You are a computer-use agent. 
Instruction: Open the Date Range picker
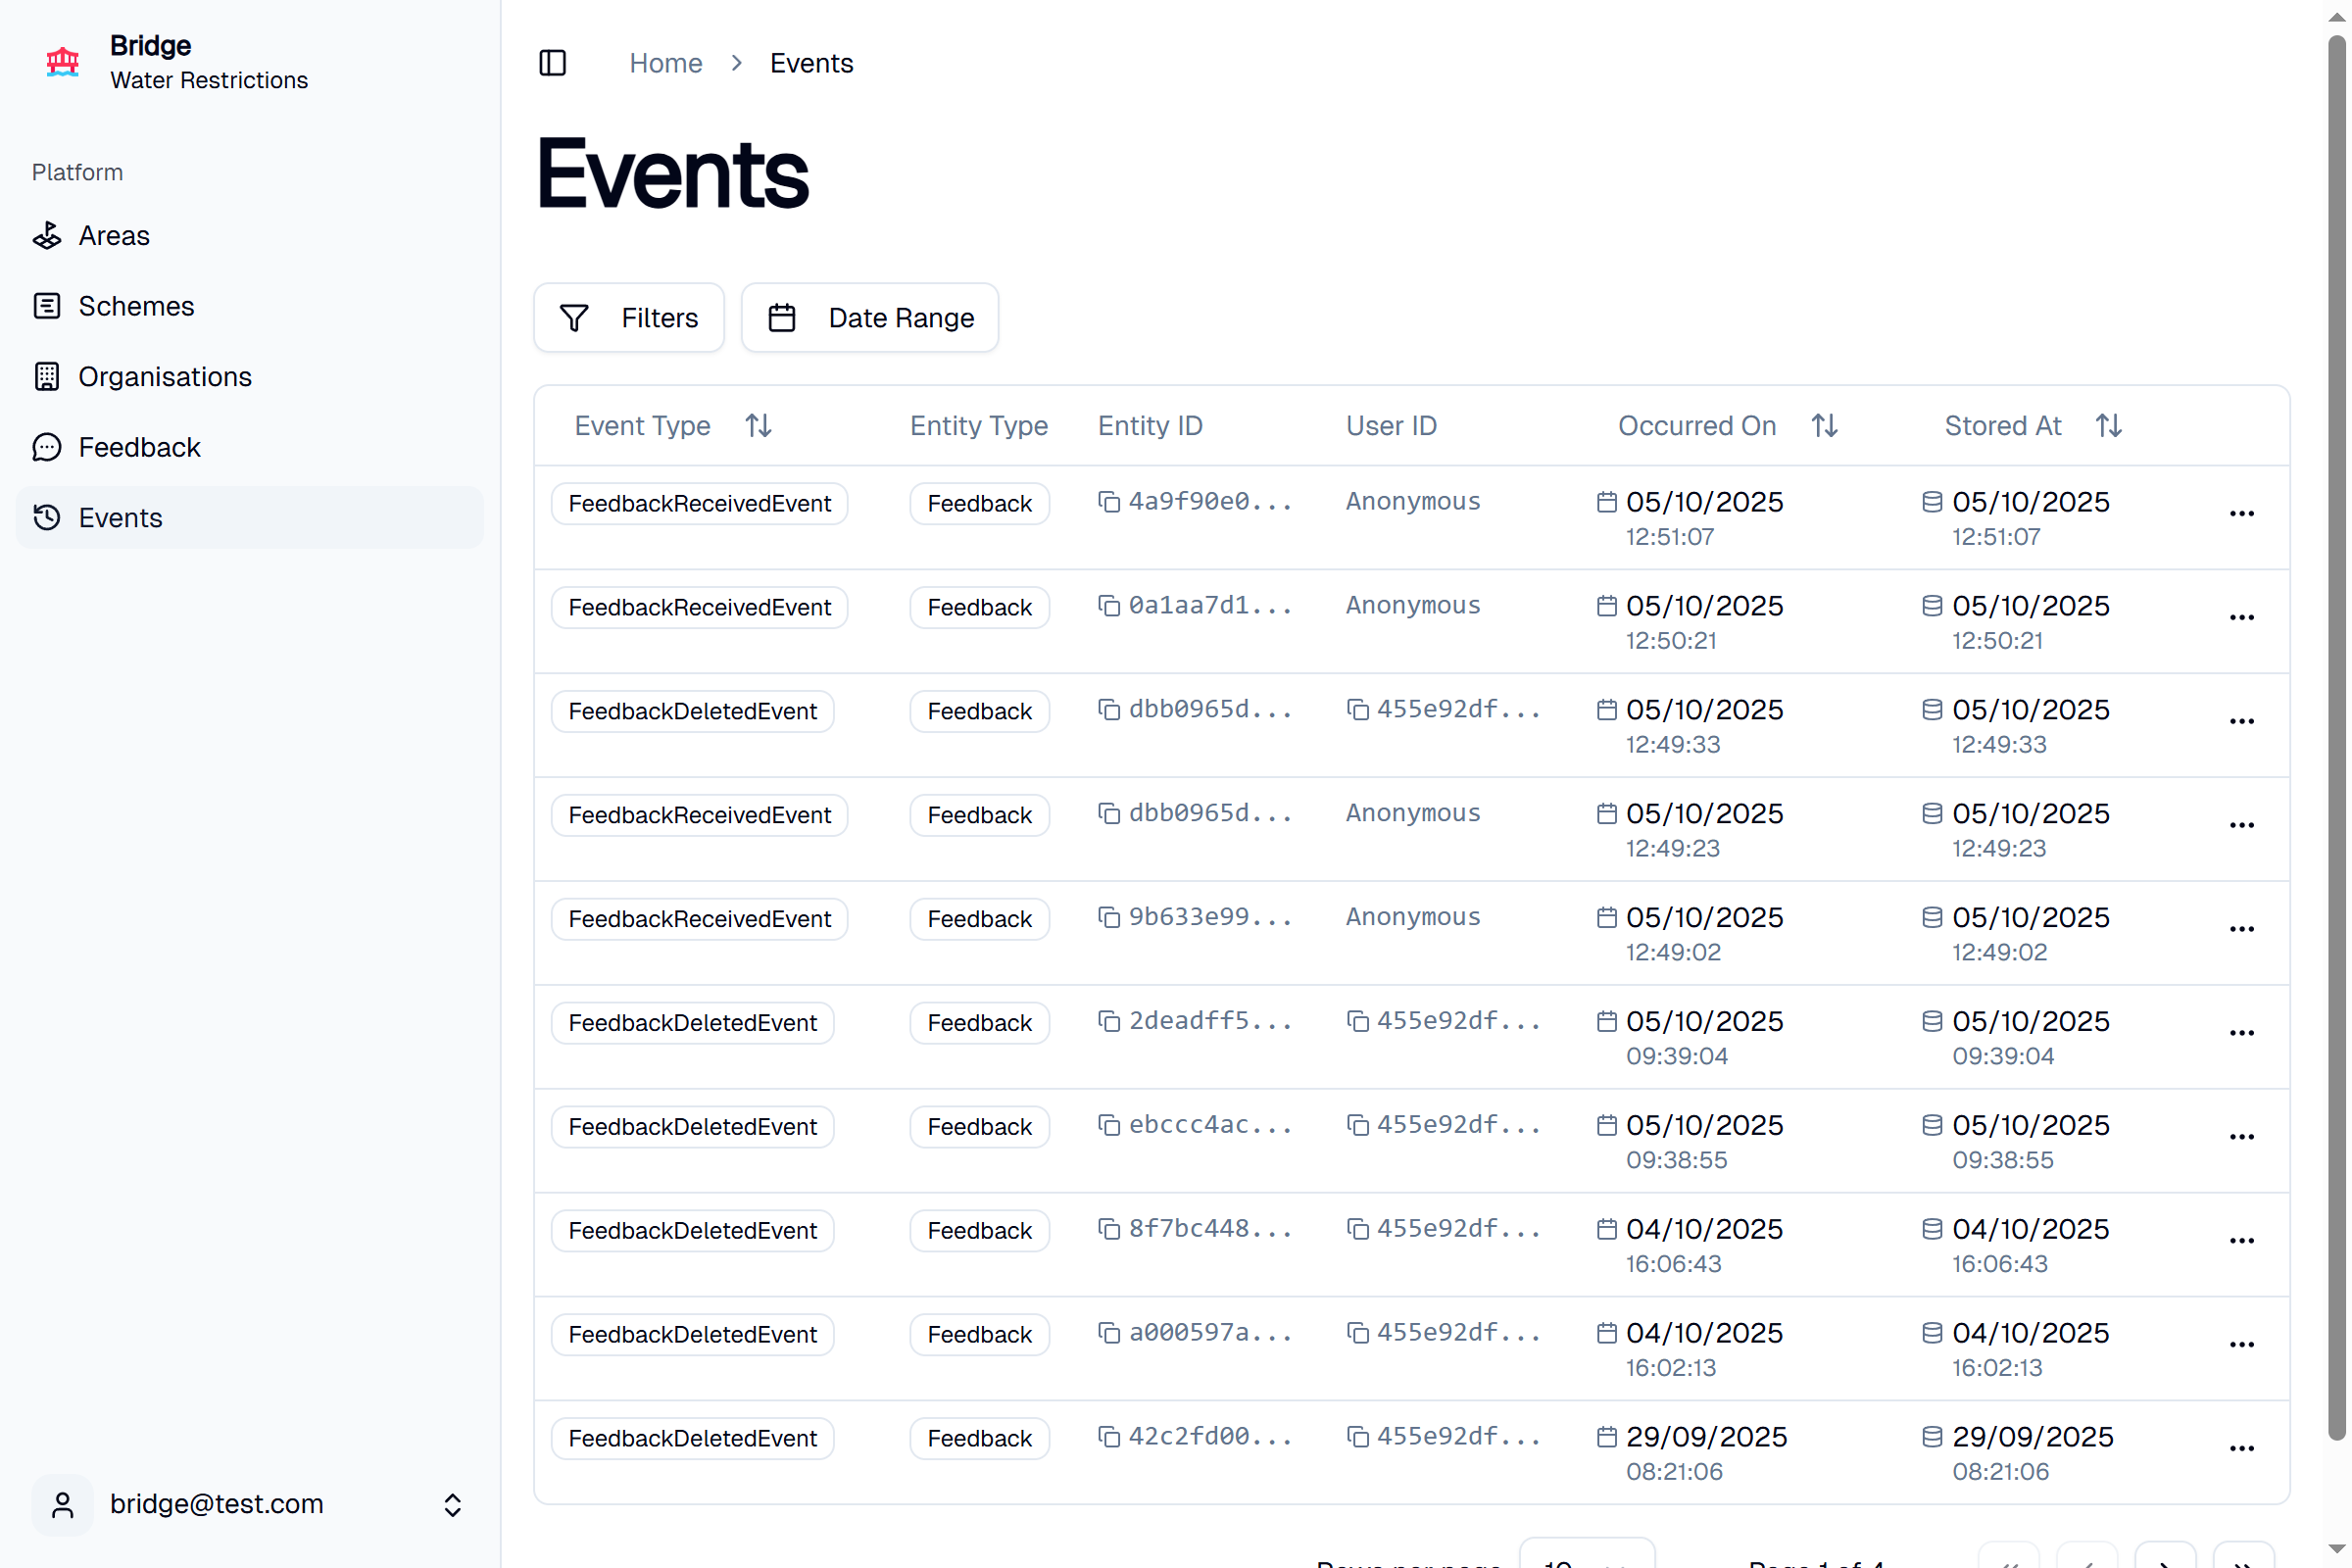(869, 317)
